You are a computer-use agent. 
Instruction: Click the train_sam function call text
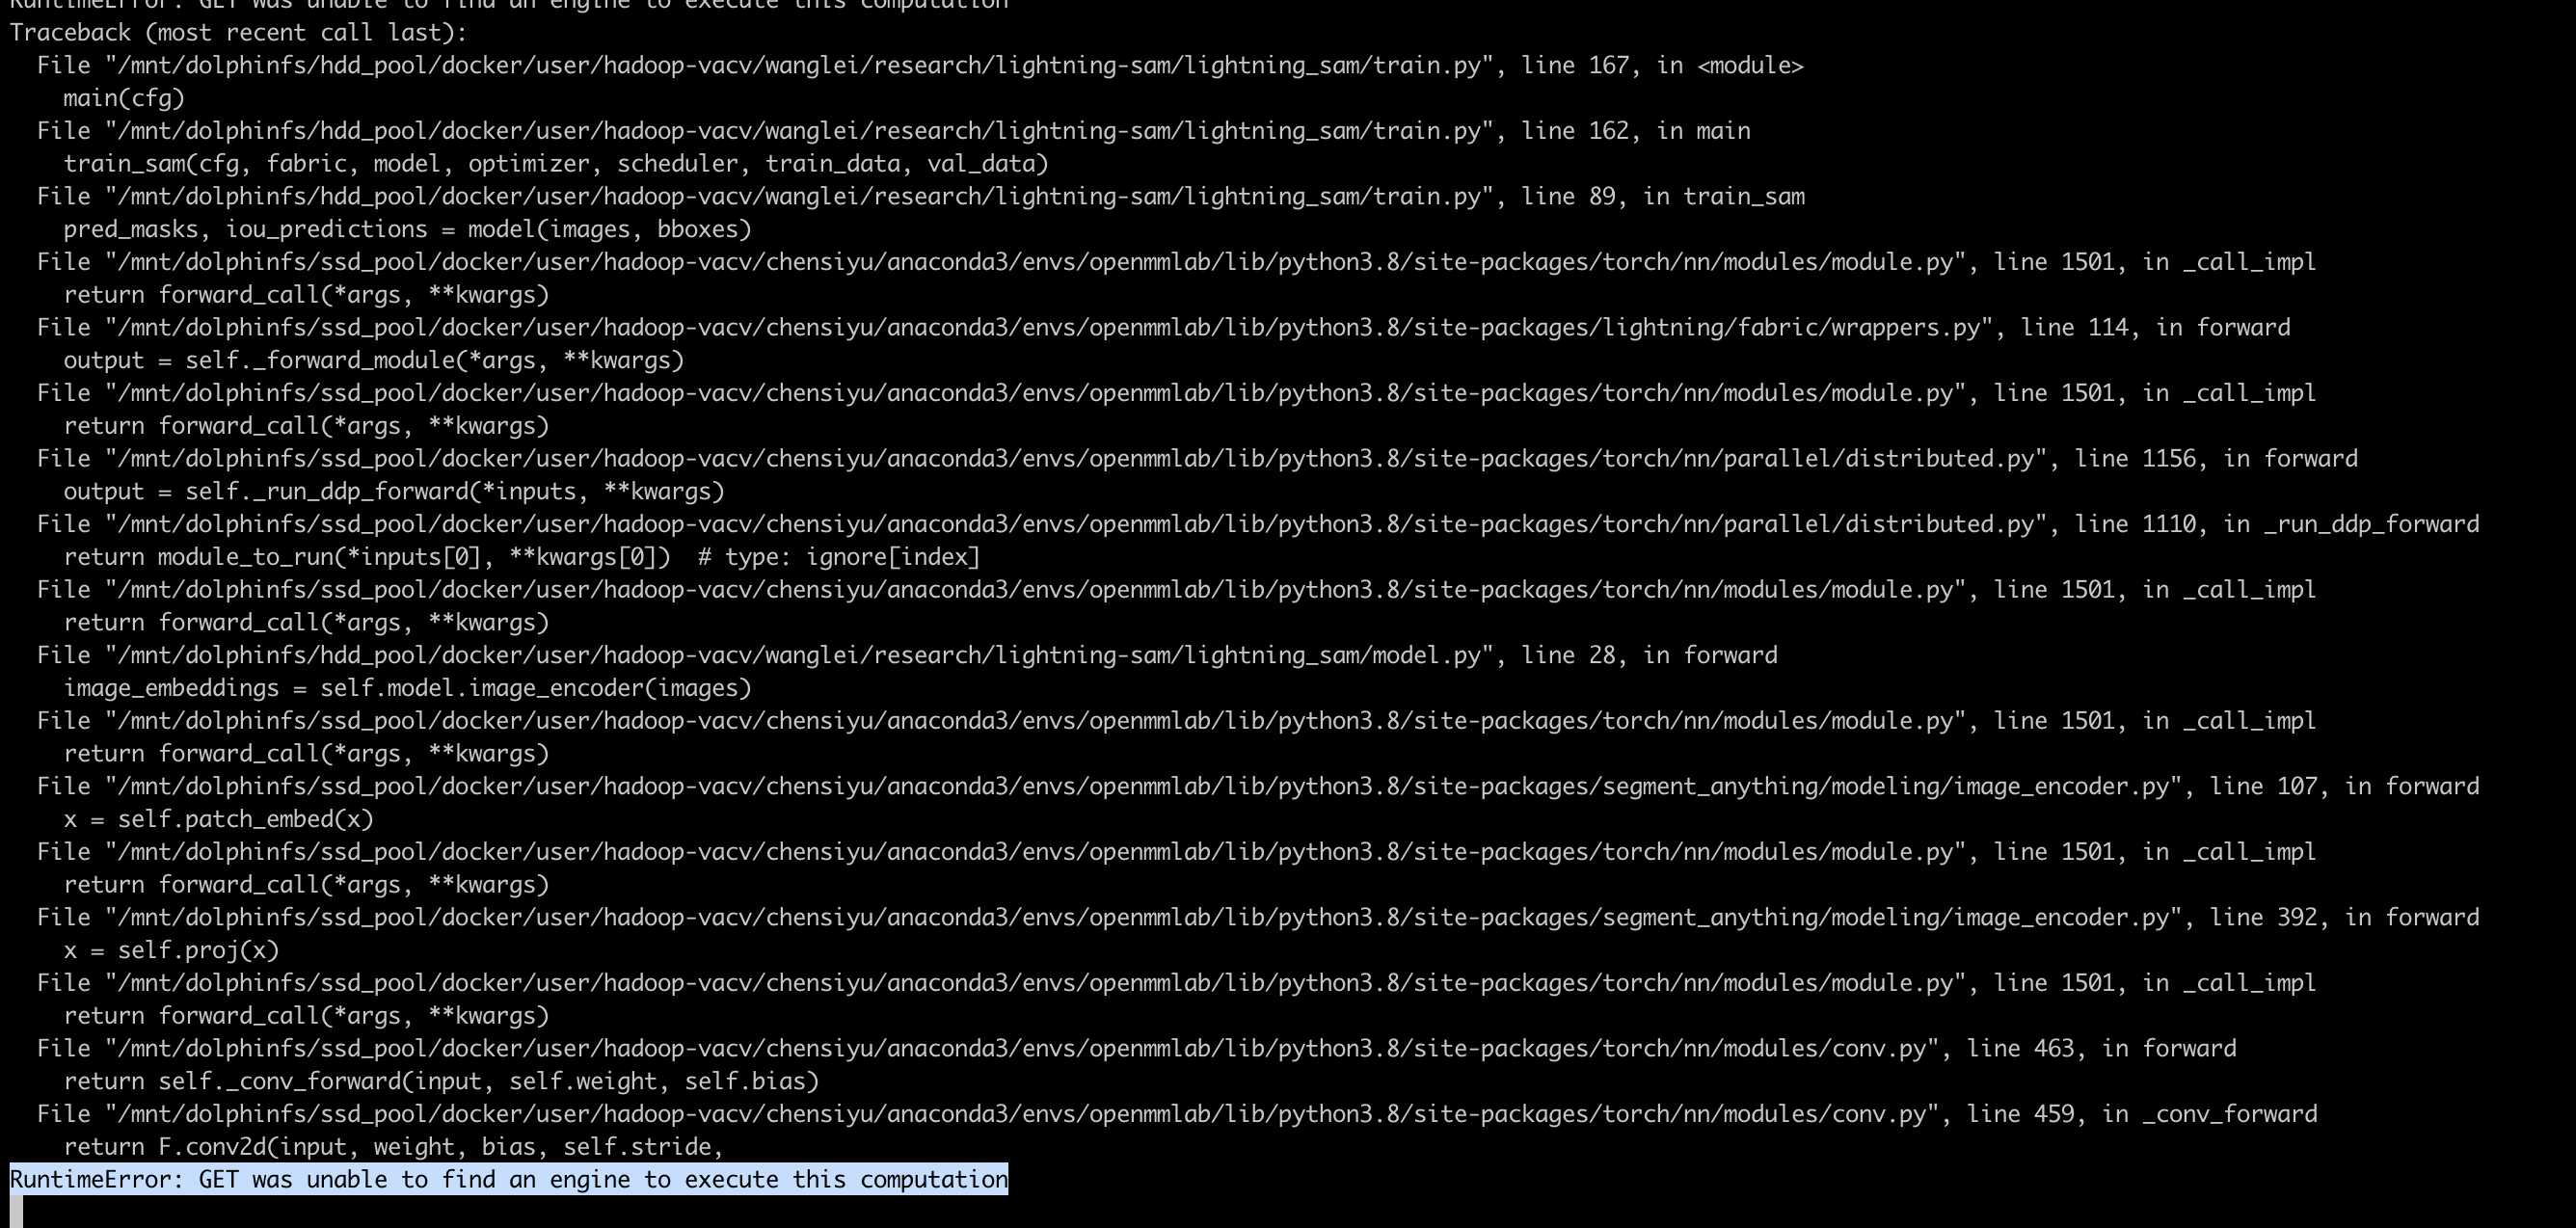pos(555,163)
